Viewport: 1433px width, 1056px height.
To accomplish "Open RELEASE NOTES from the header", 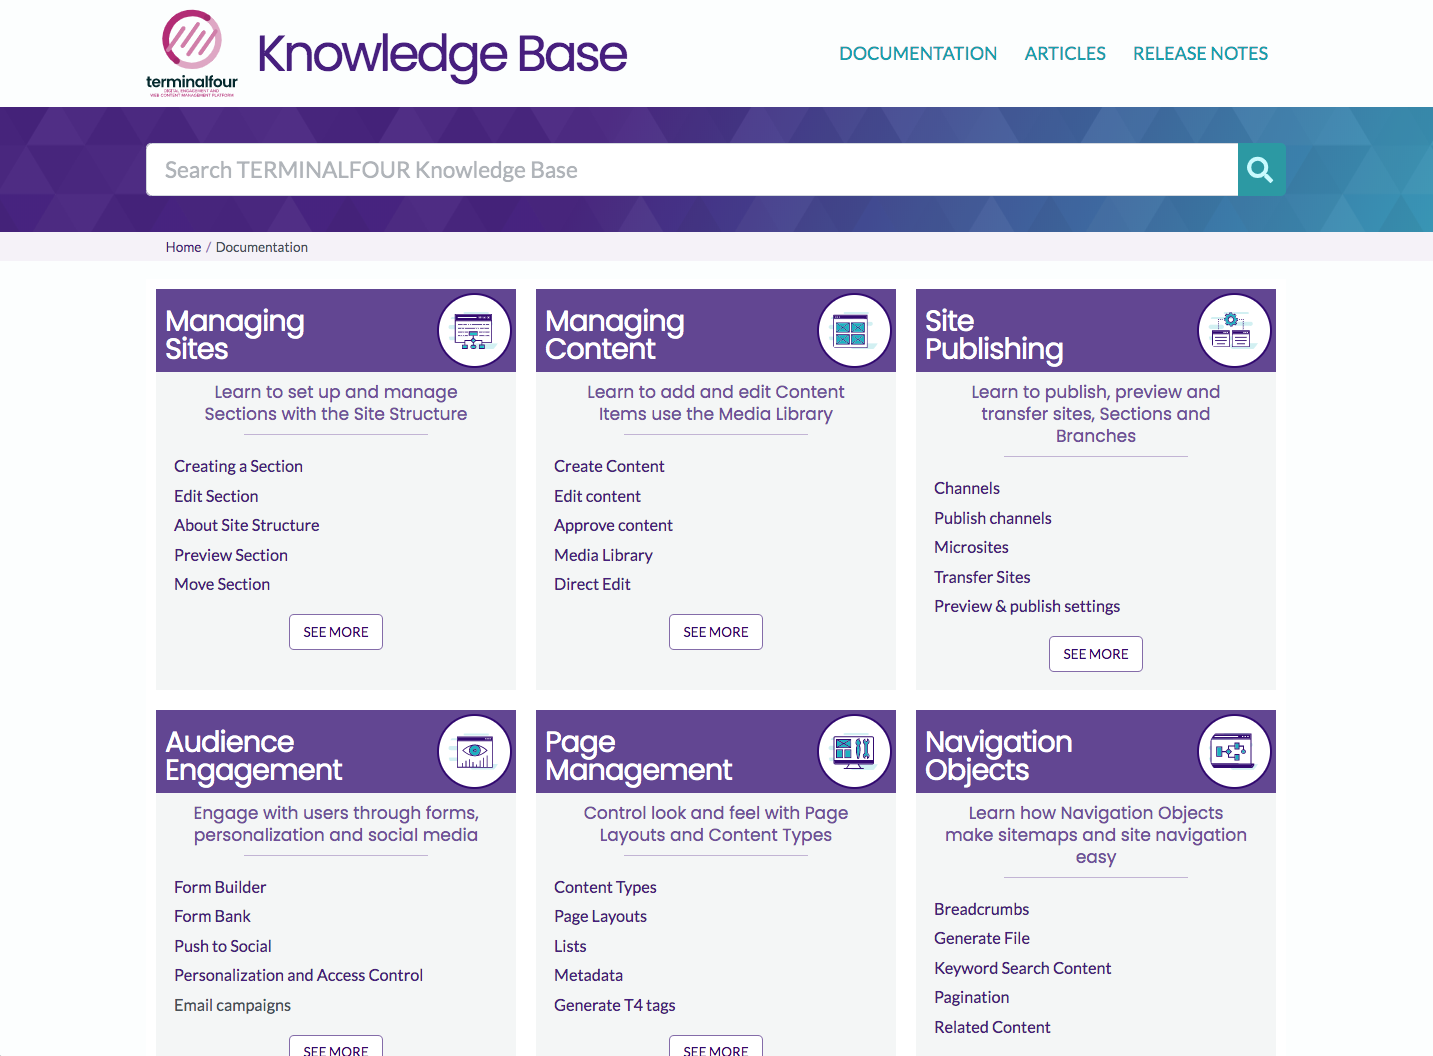I will pos(1199,53).
